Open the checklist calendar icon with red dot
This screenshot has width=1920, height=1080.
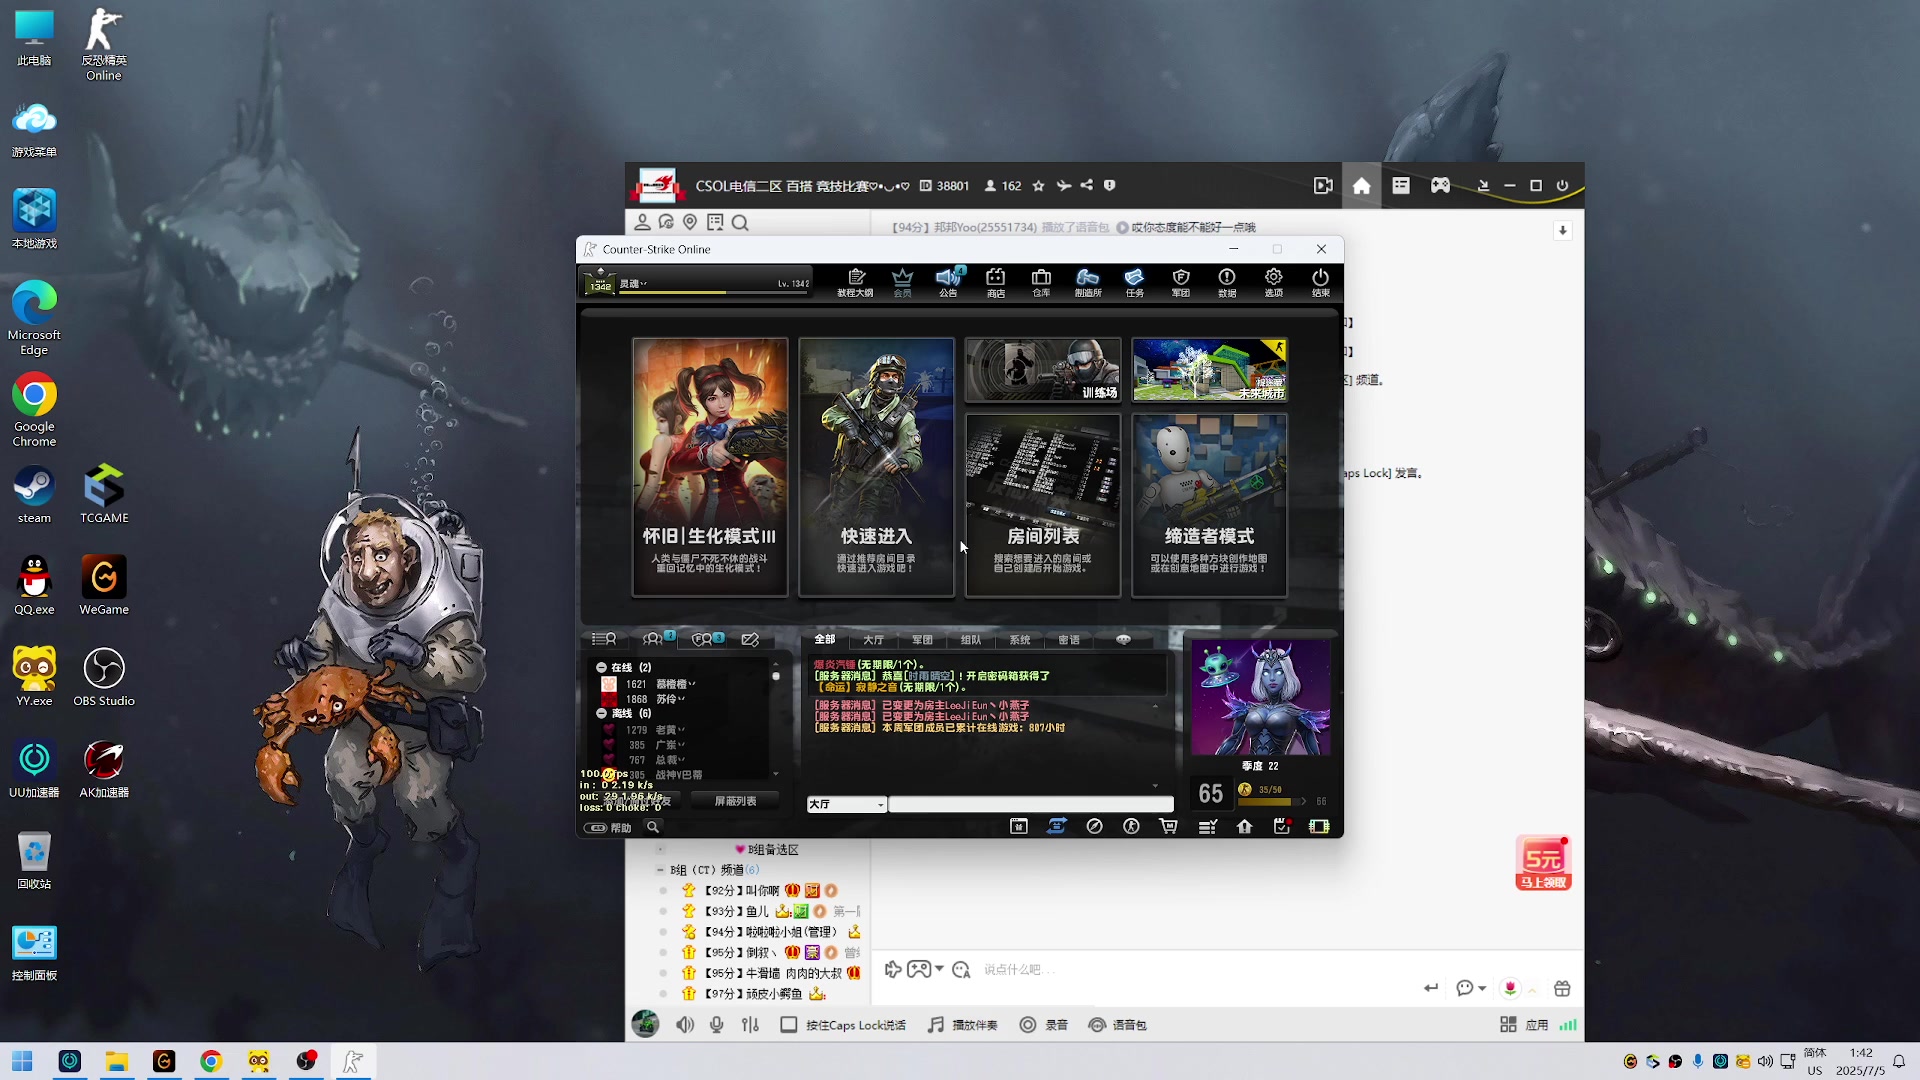pos(1282,826)
